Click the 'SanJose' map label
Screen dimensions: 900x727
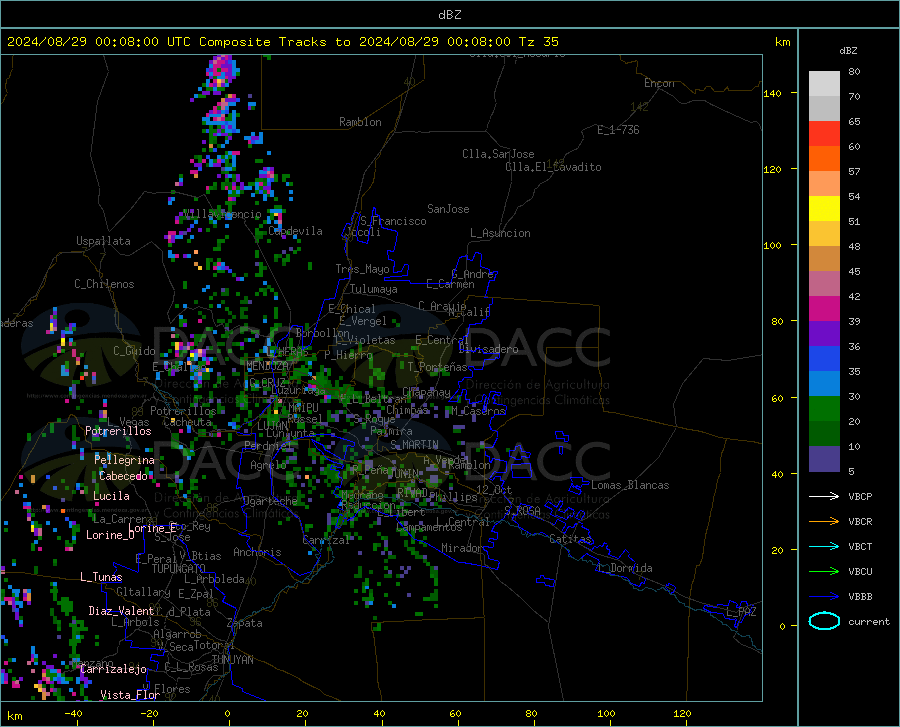click(448, 209)
